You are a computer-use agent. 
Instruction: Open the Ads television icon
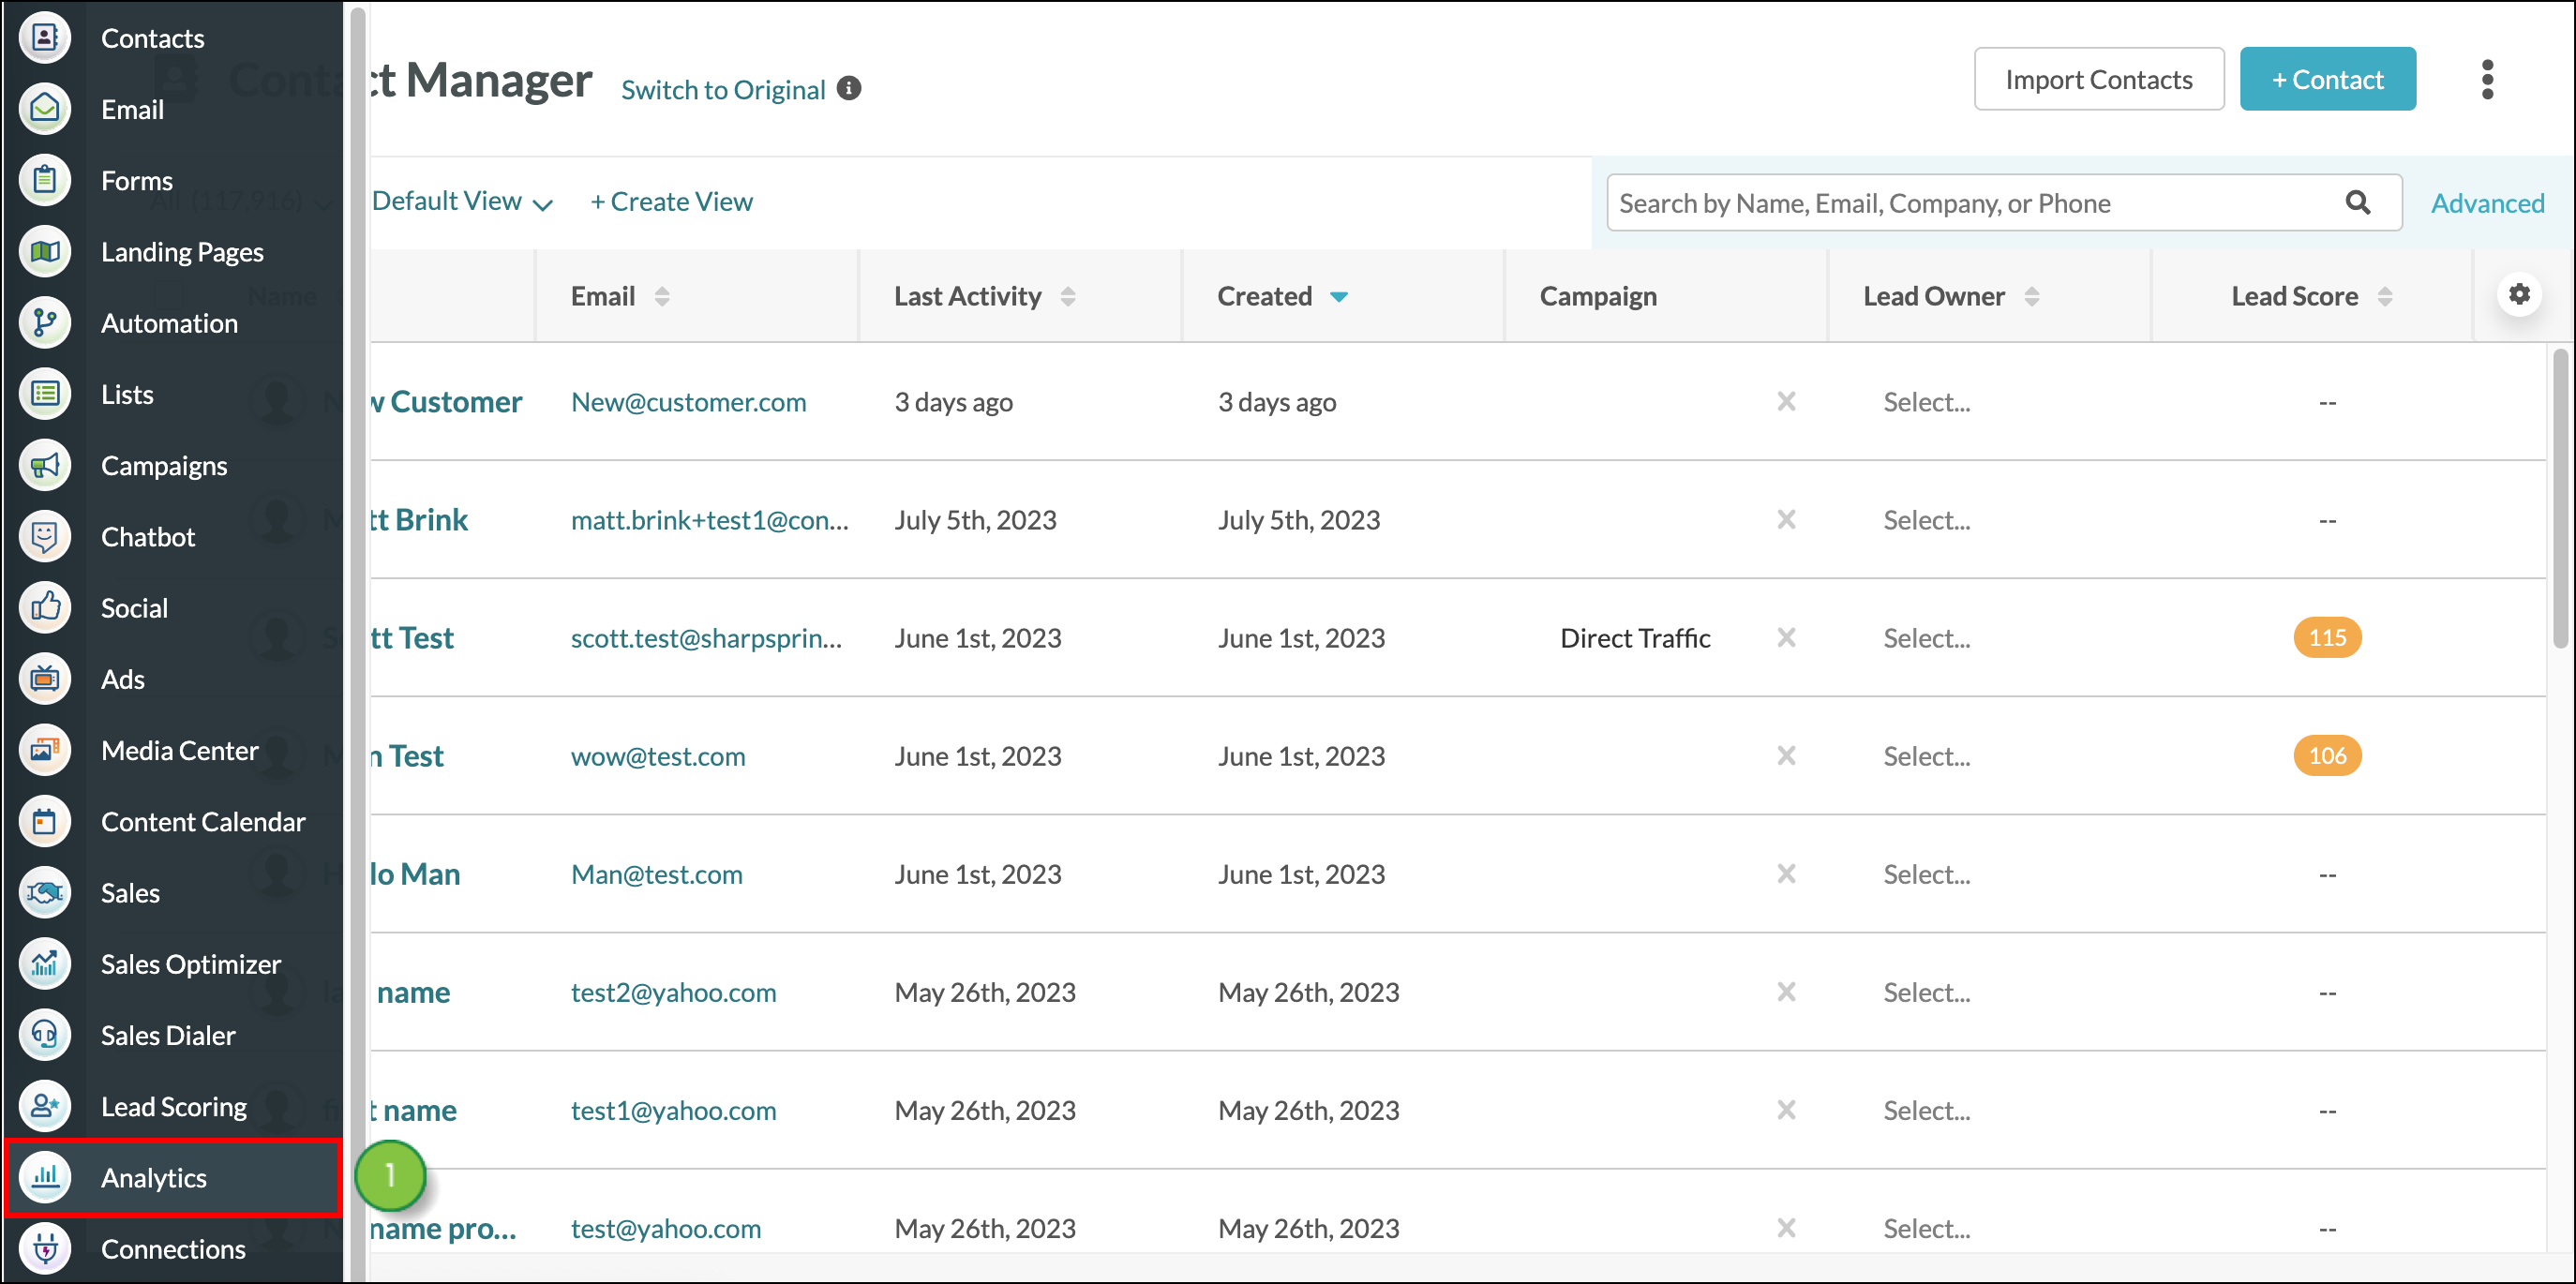(x=45, y=679)
